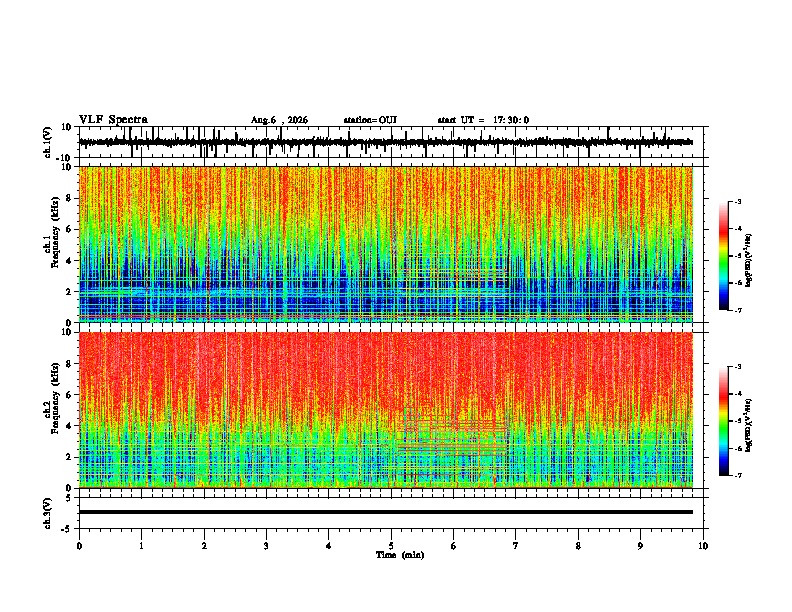This screenshot has width=792, height=612.
Task: Click time axis tick label "4"
Action: point(329,546)
